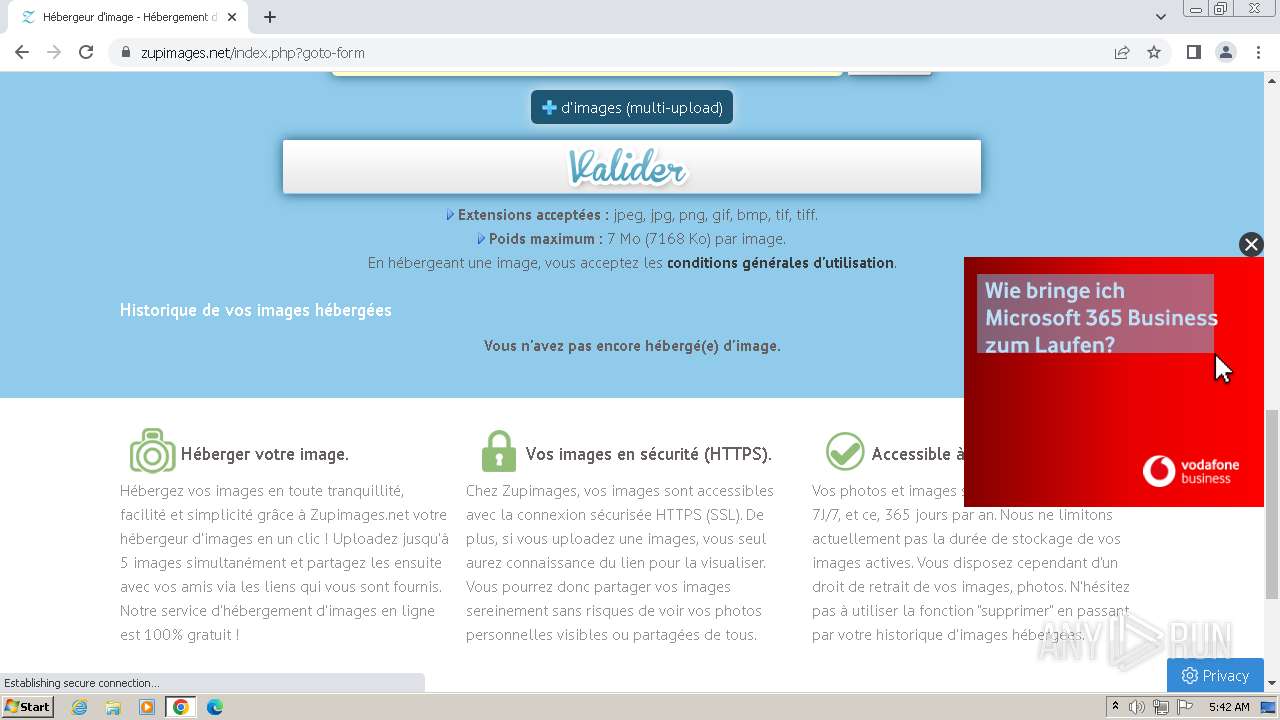Click the Poids maximum text line
This screenshot has width=1280, height=720.
tap(632, 239)
